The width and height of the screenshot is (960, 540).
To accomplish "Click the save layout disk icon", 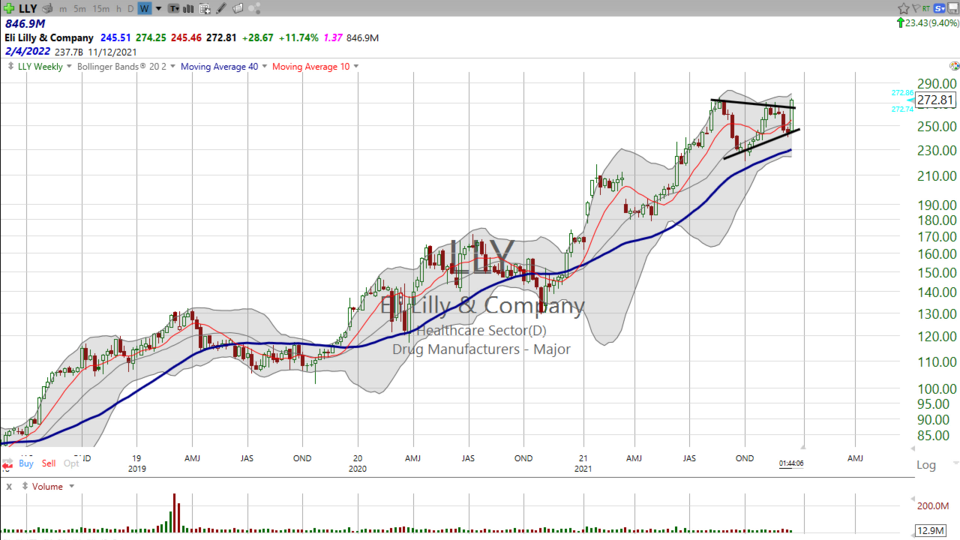I will (953, 8).
